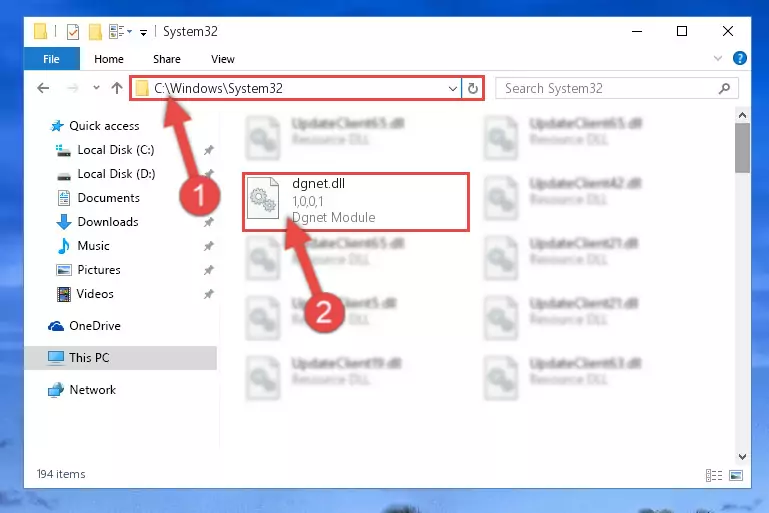This screenshot has width=769, height=513.
Task: Refresh the System32 folder view
Action: [472, 89]
